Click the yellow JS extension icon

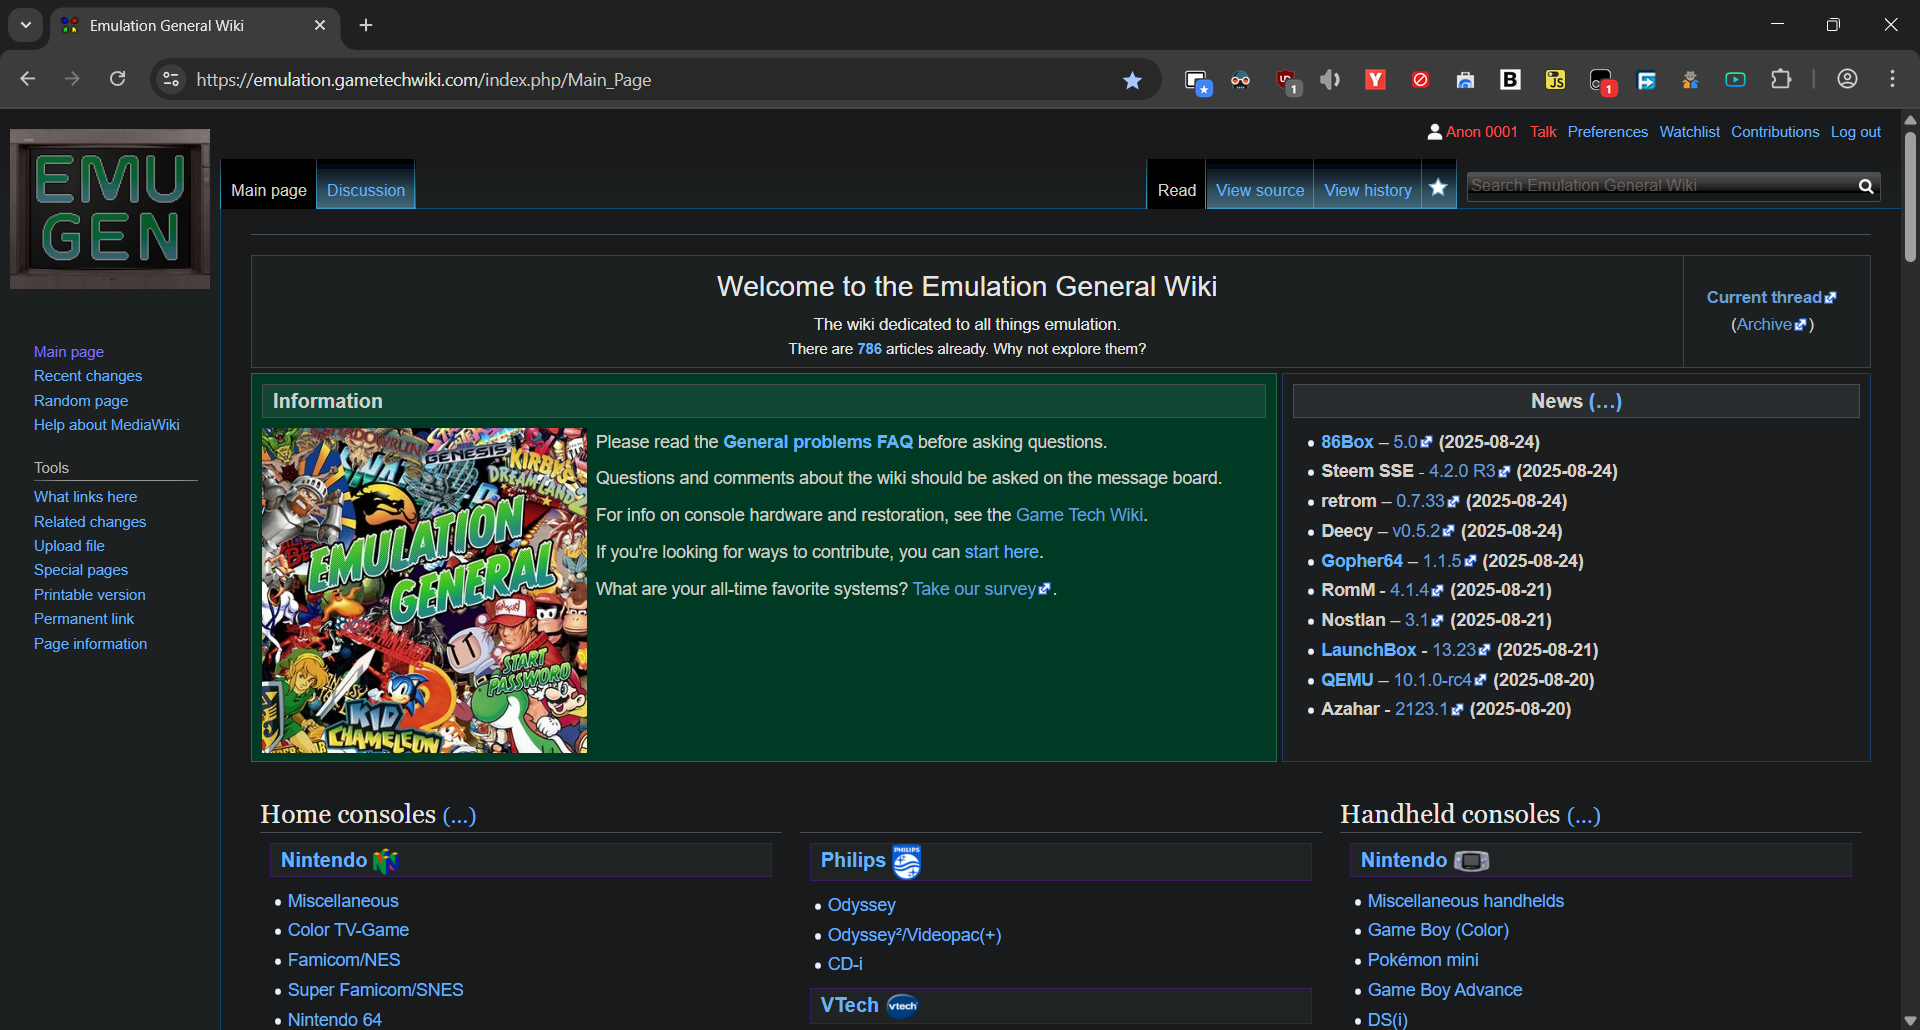coord(1555,79)
